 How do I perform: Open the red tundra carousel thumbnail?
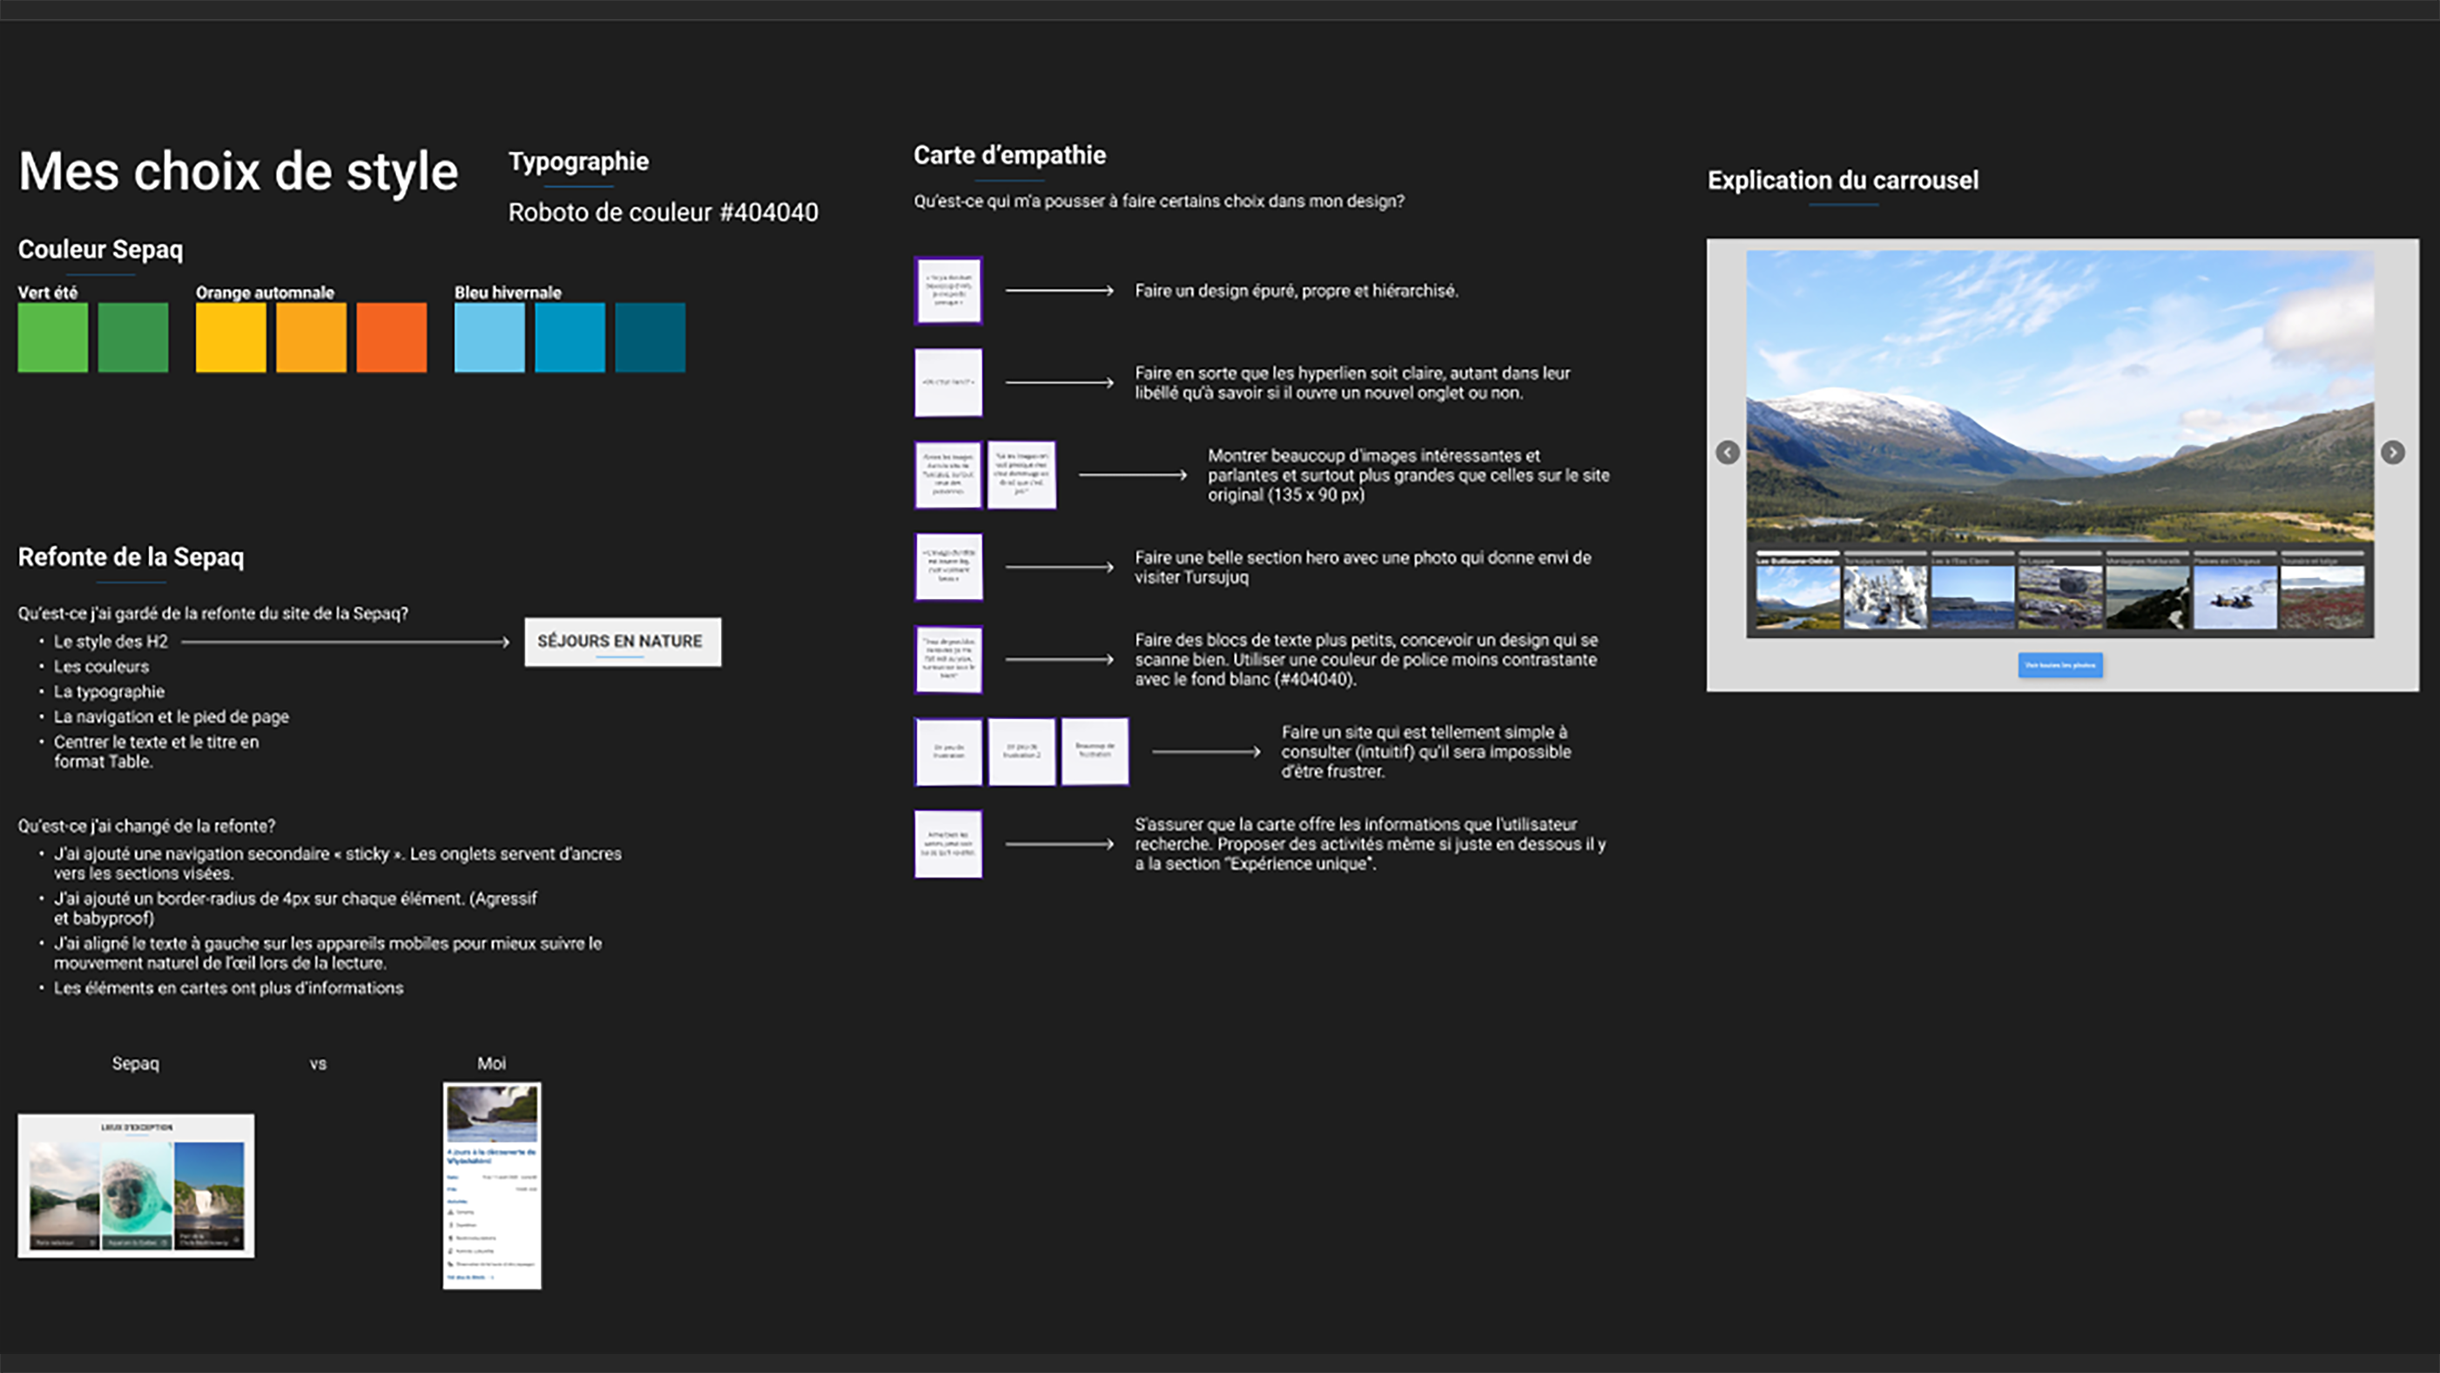(2322, 597)
